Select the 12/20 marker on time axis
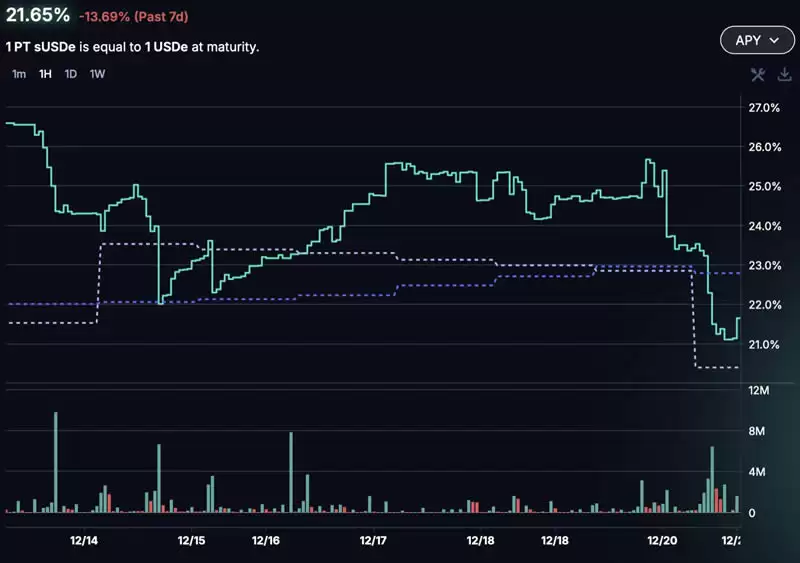800x563 pixels. click(x=662, y=540)
